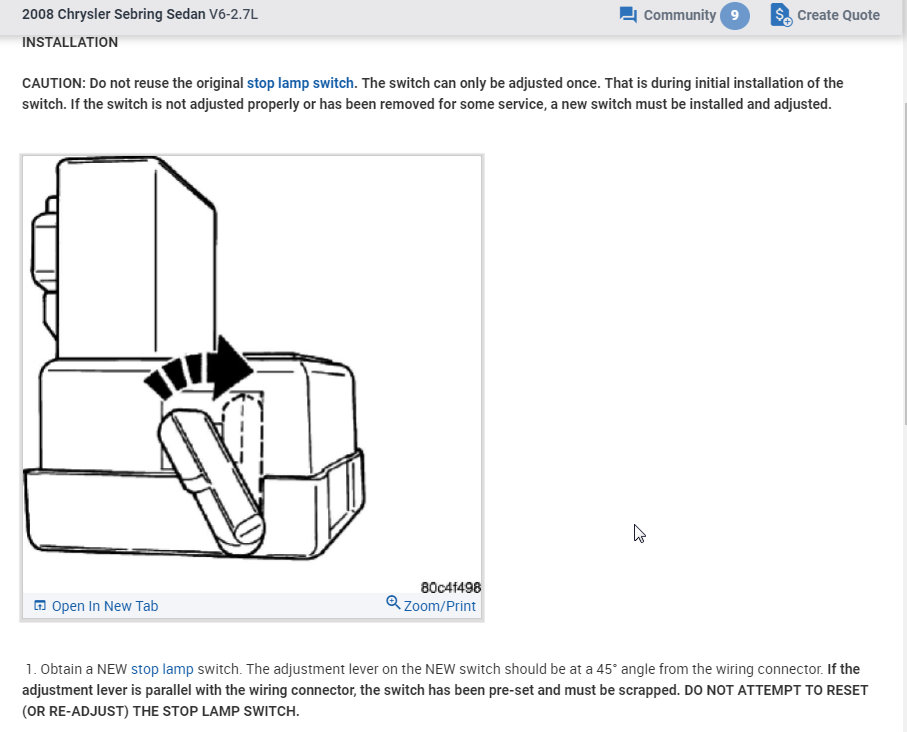Follow the 'stop lamp switch' link in the caution
The height and width of the screenshot is (732, 907).
coord(300,83)
